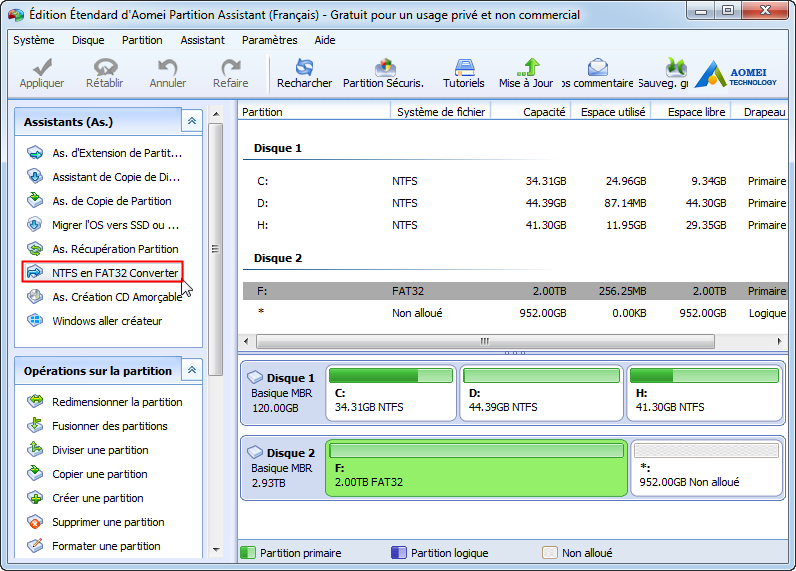Viewport: 796px width, 571px height.
Task: Click the commentaire envelope toolbar icon
Action: 598,68
